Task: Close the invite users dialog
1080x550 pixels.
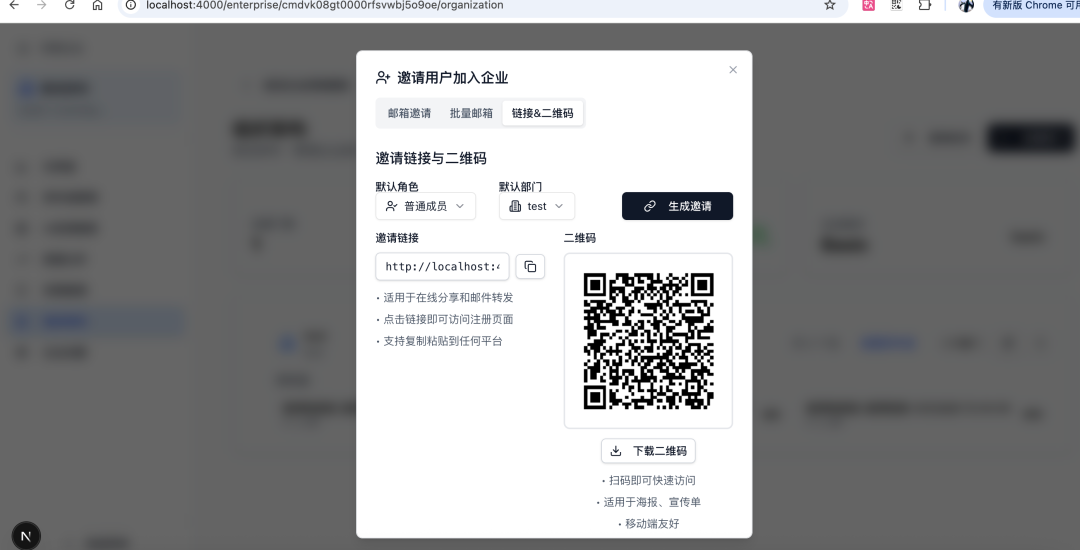Action: (x=733, y=70)
